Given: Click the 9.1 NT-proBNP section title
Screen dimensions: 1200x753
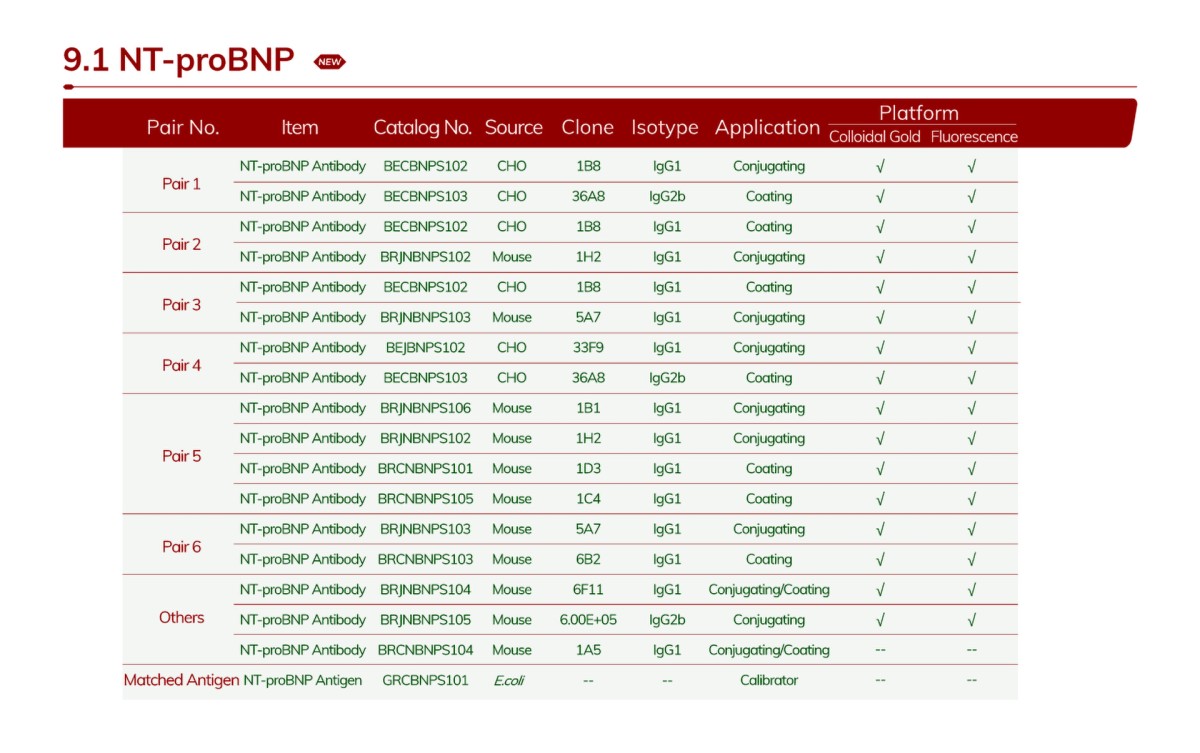Looking at the screenshot, I should pyautogui.click(x=180, y=57).
